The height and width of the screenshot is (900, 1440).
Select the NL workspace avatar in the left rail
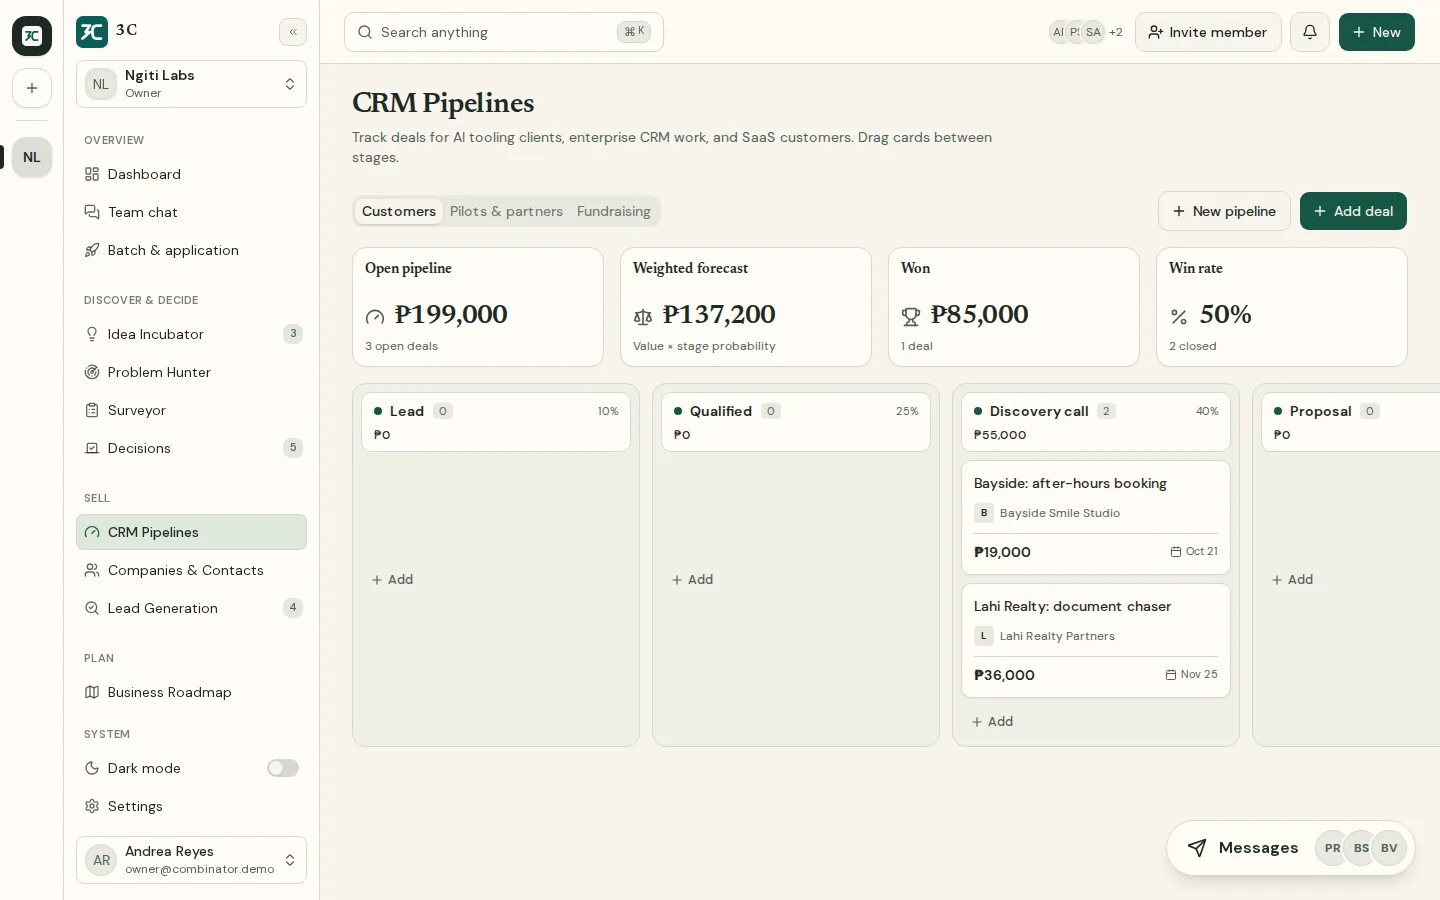(32, 157)
